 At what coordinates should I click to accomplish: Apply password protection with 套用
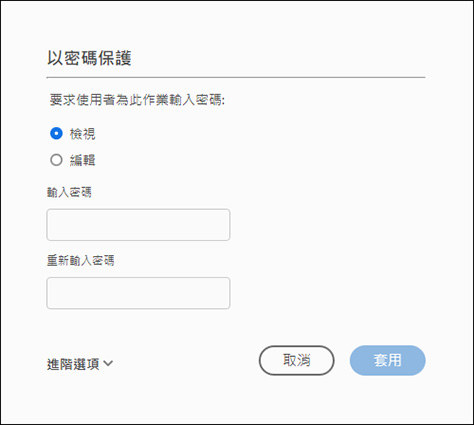388,360
